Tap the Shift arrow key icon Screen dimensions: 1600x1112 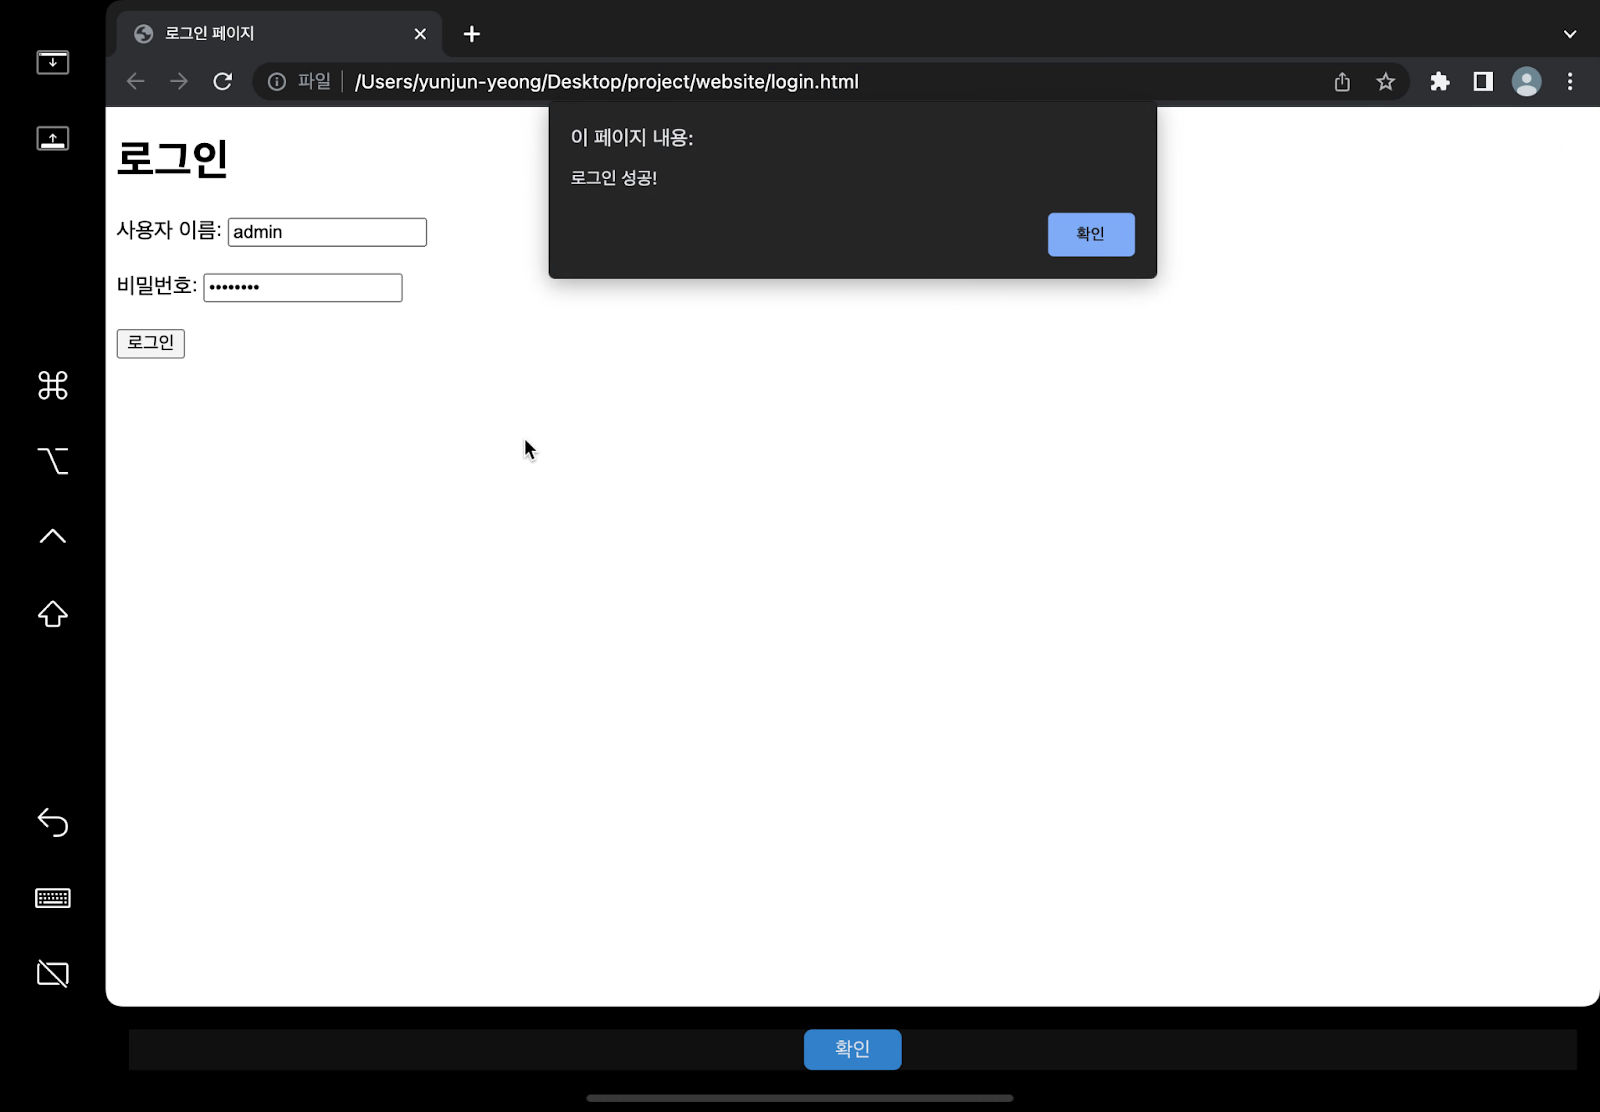(52, 614)
